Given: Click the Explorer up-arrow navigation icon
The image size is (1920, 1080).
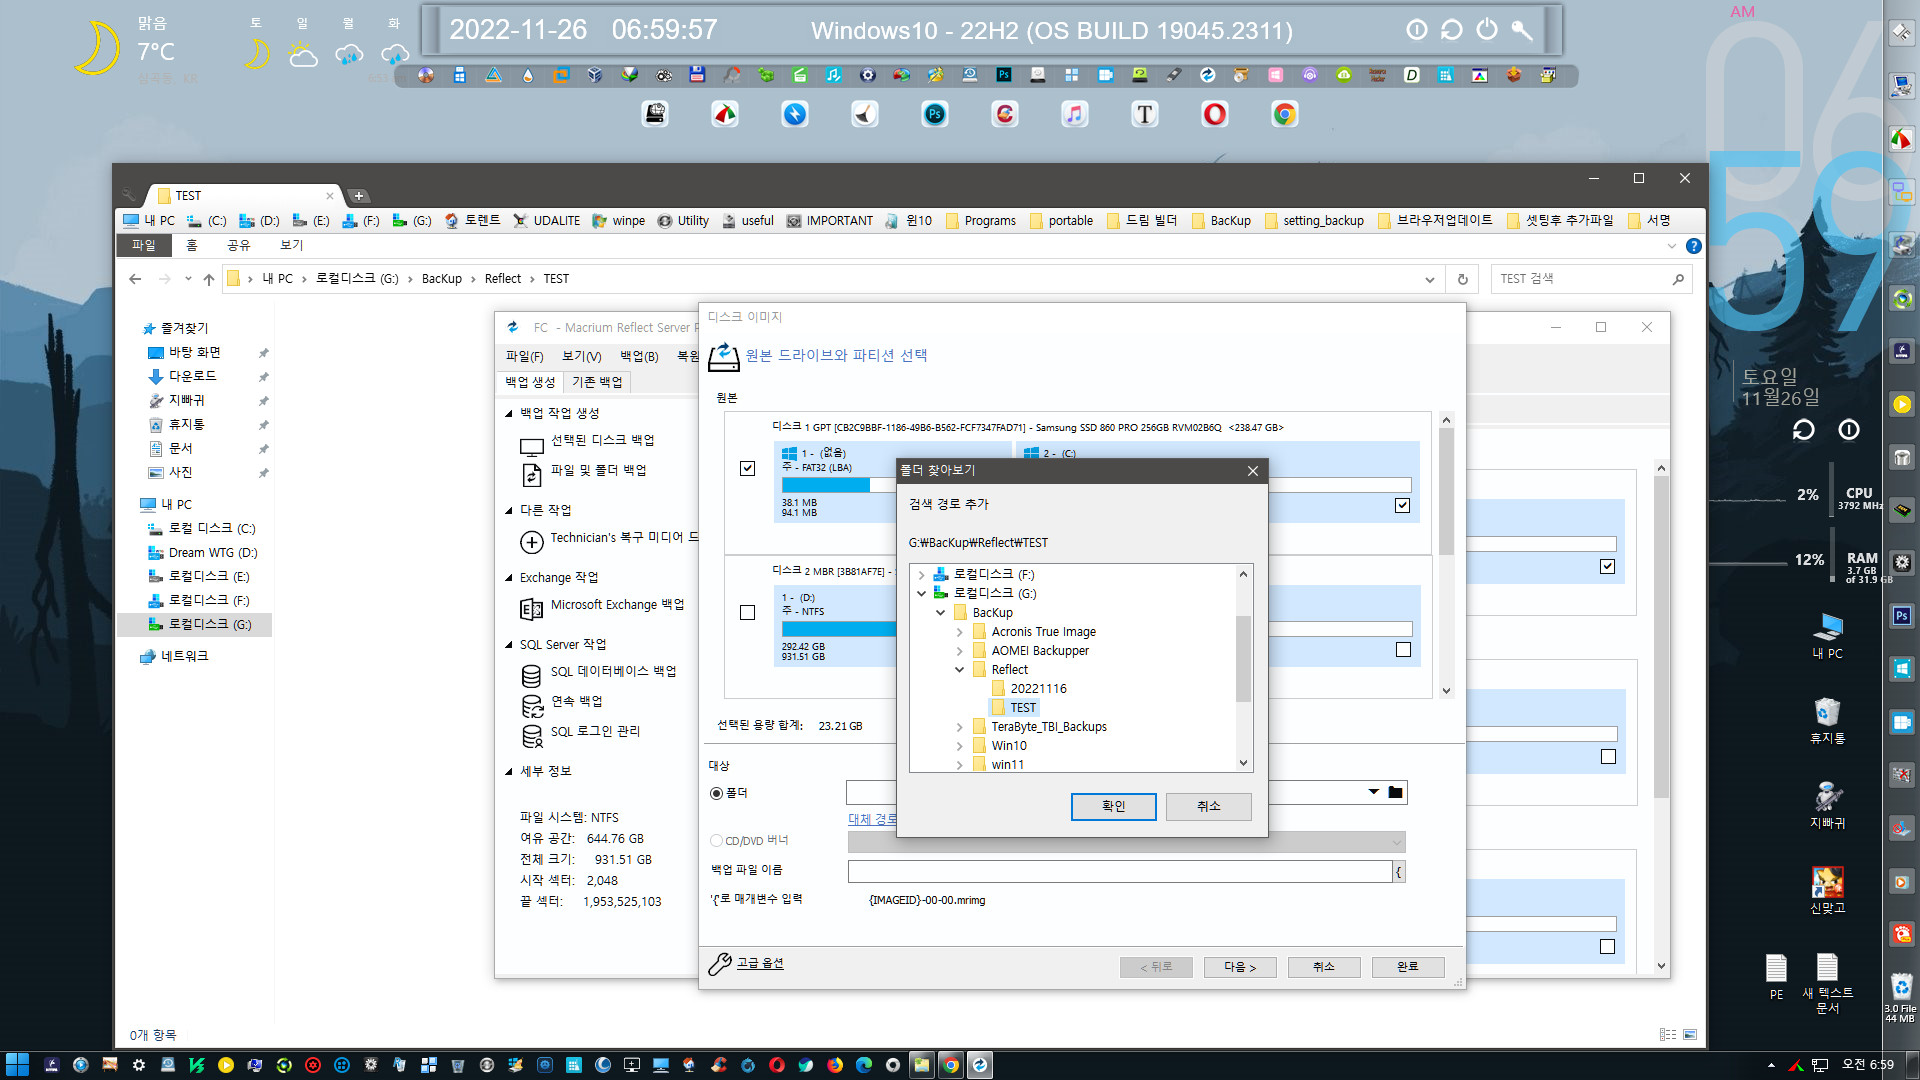Looking at the screenshot, I should pyautogui.click(x=209, y=279).
